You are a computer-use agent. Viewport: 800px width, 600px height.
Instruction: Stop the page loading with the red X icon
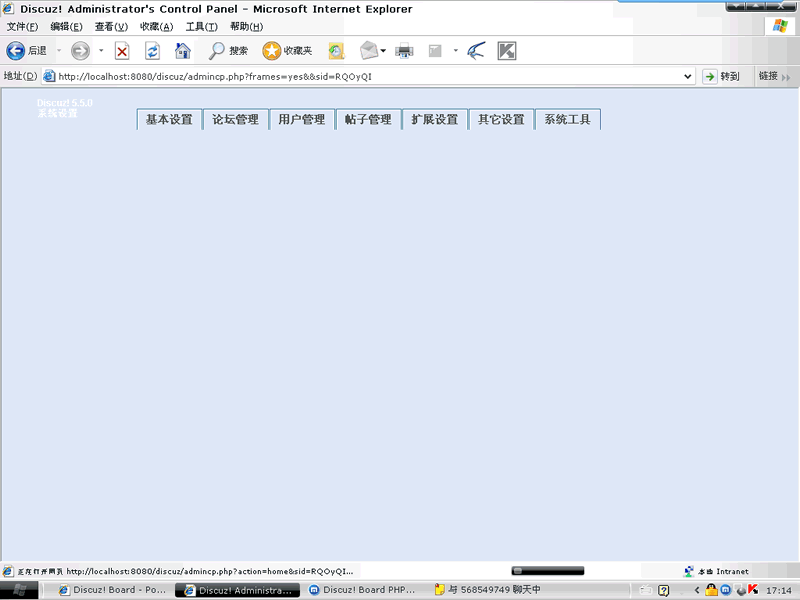(x=123, y=51)
